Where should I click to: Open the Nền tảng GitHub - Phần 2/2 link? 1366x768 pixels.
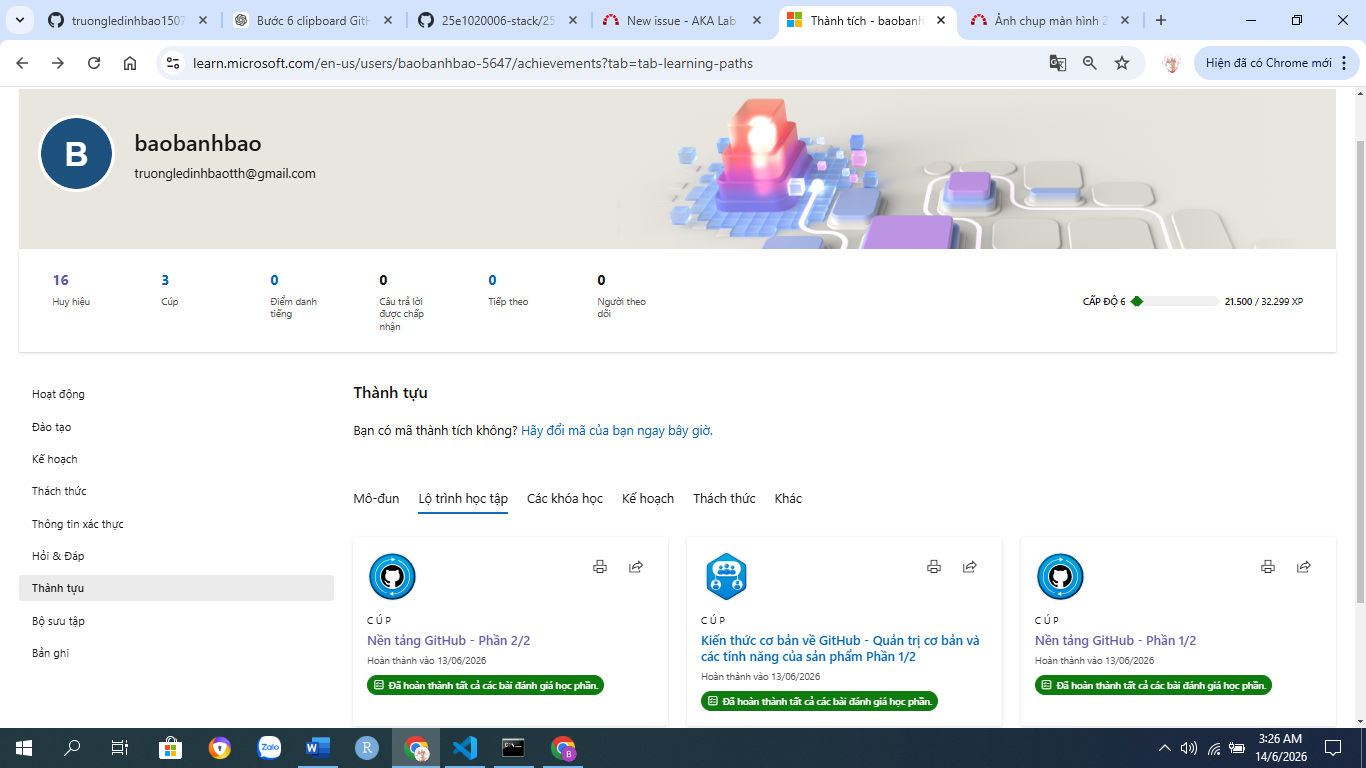pyautogui.click(x=448, y=641)
